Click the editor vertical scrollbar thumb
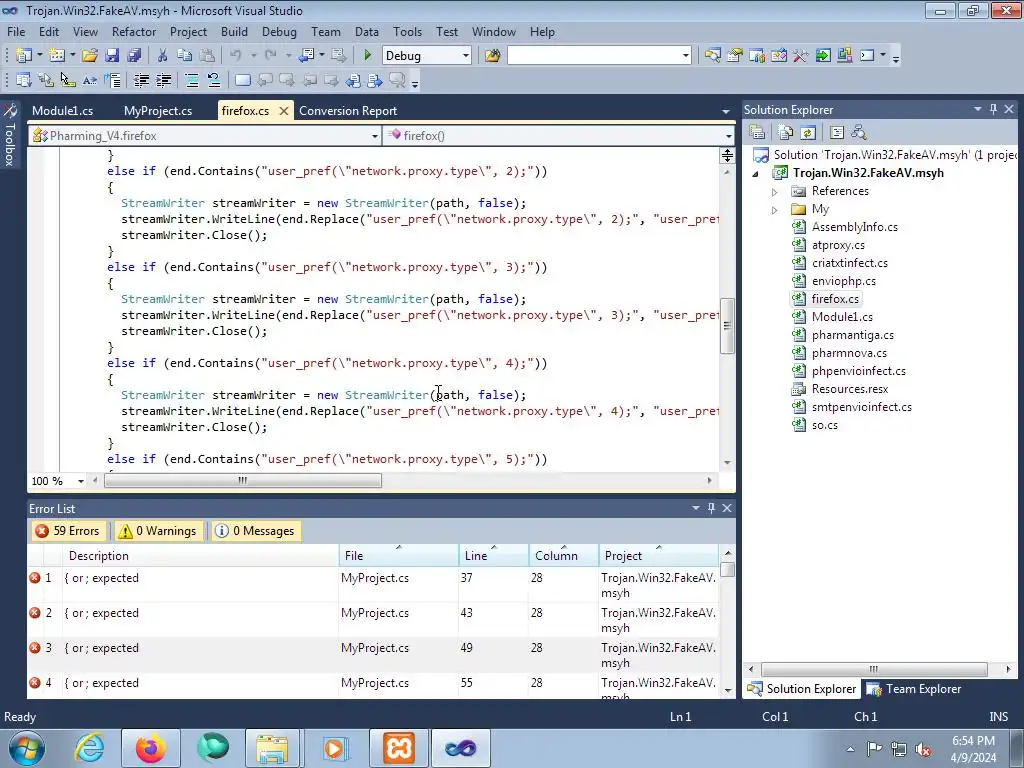 pyautogui.click(x=727, y=326)
